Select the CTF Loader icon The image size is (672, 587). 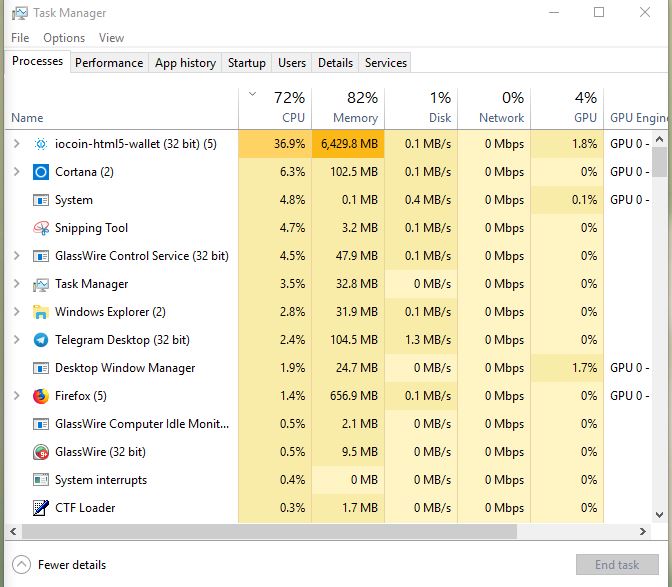tap(41, 508)
